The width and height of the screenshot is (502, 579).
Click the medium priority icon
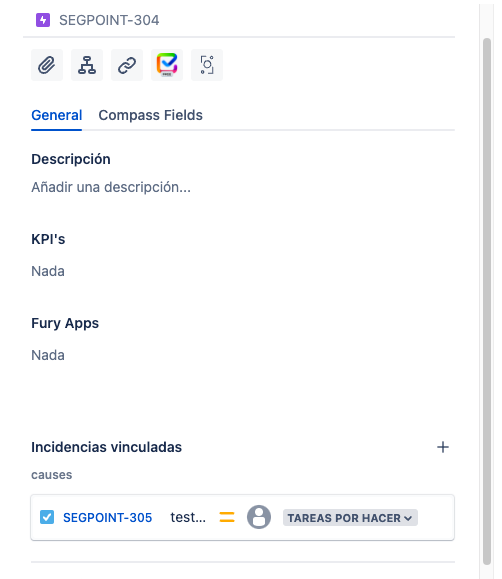pyautogui.click(x=227, y=517)
